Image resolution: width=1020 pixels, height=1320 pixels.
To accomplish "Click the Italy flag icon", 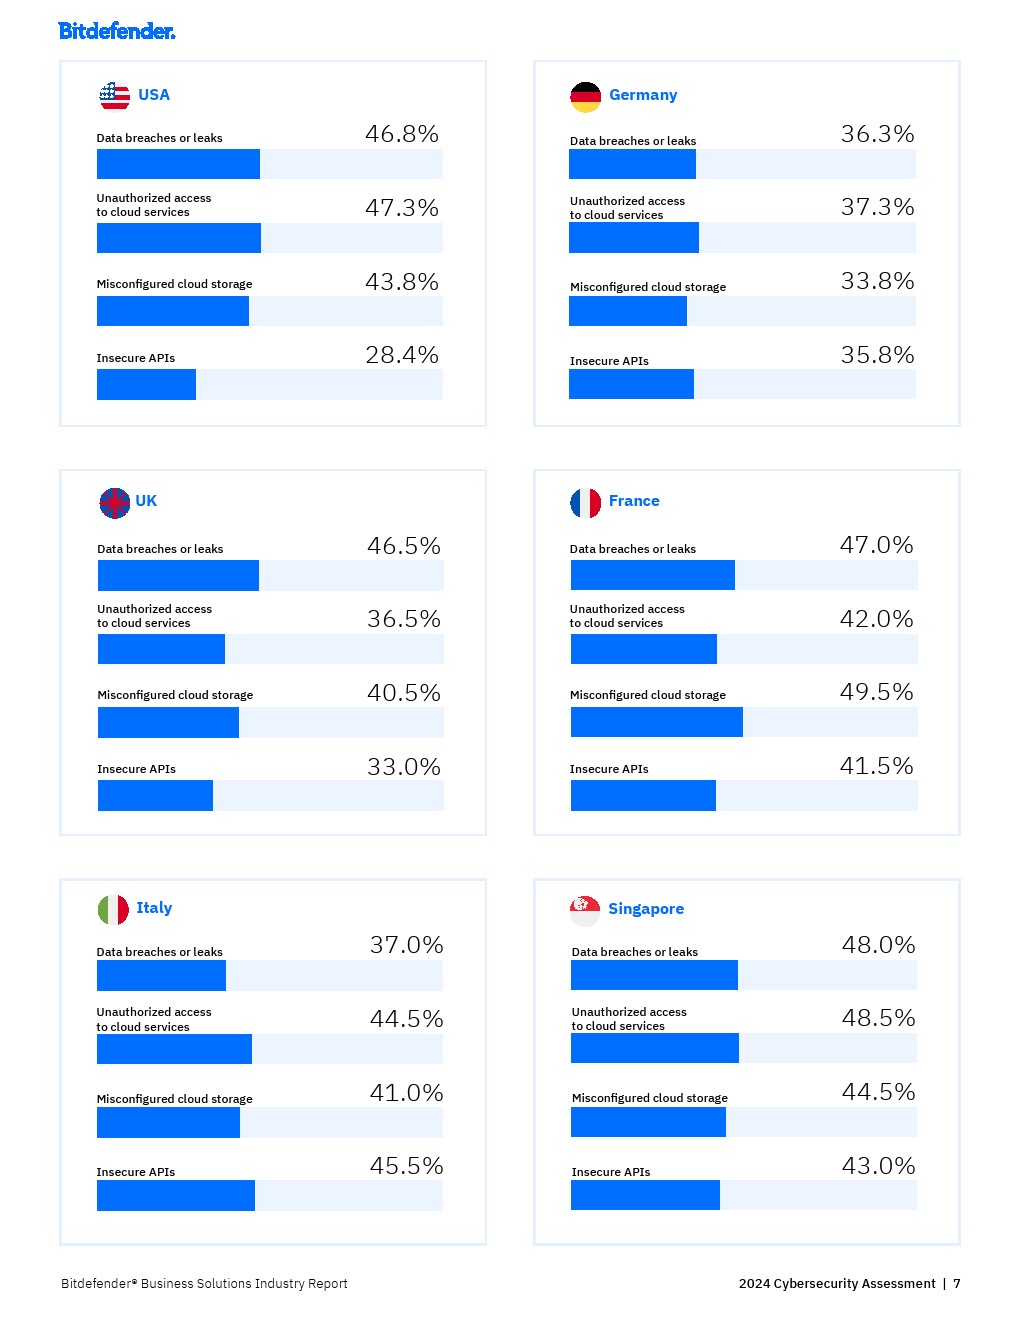I will [113, 910].
